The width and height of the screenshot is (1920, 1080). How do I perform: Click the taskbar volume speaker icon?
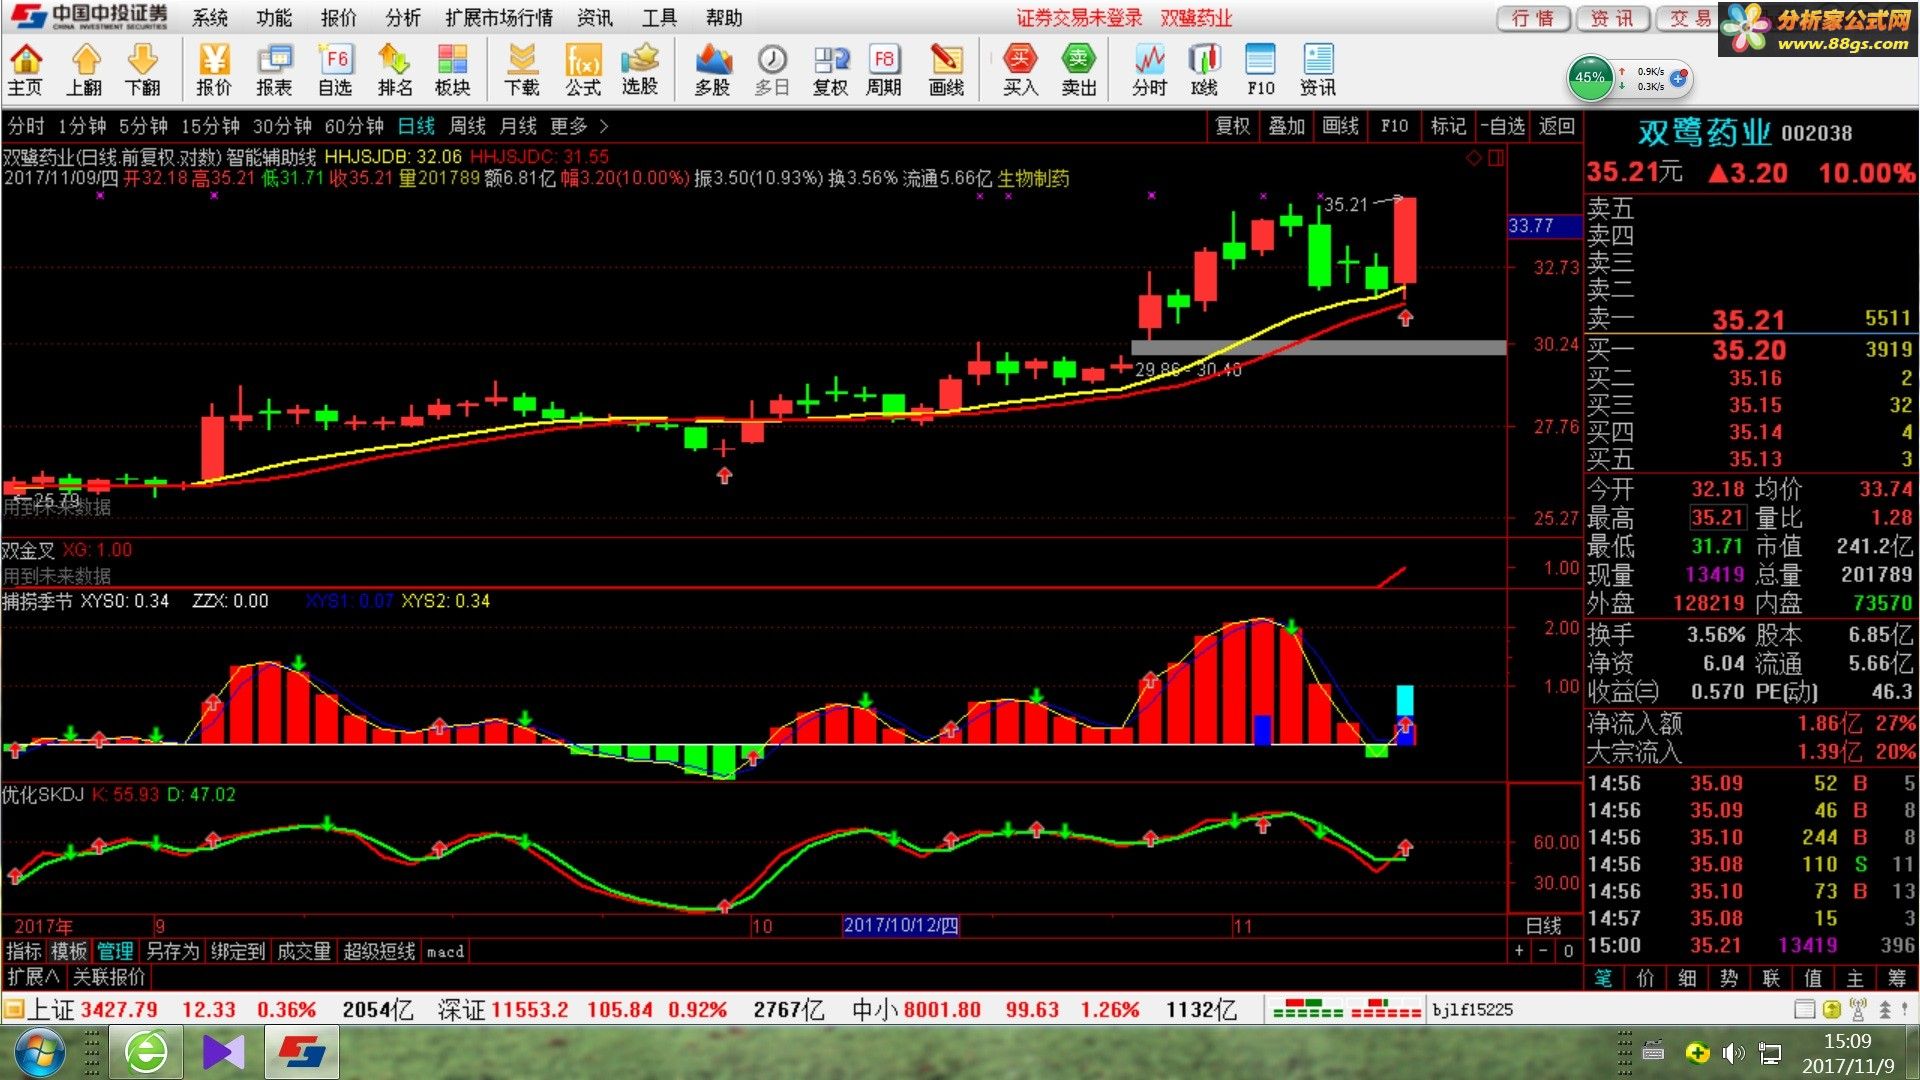[x=1733, y=1053]
